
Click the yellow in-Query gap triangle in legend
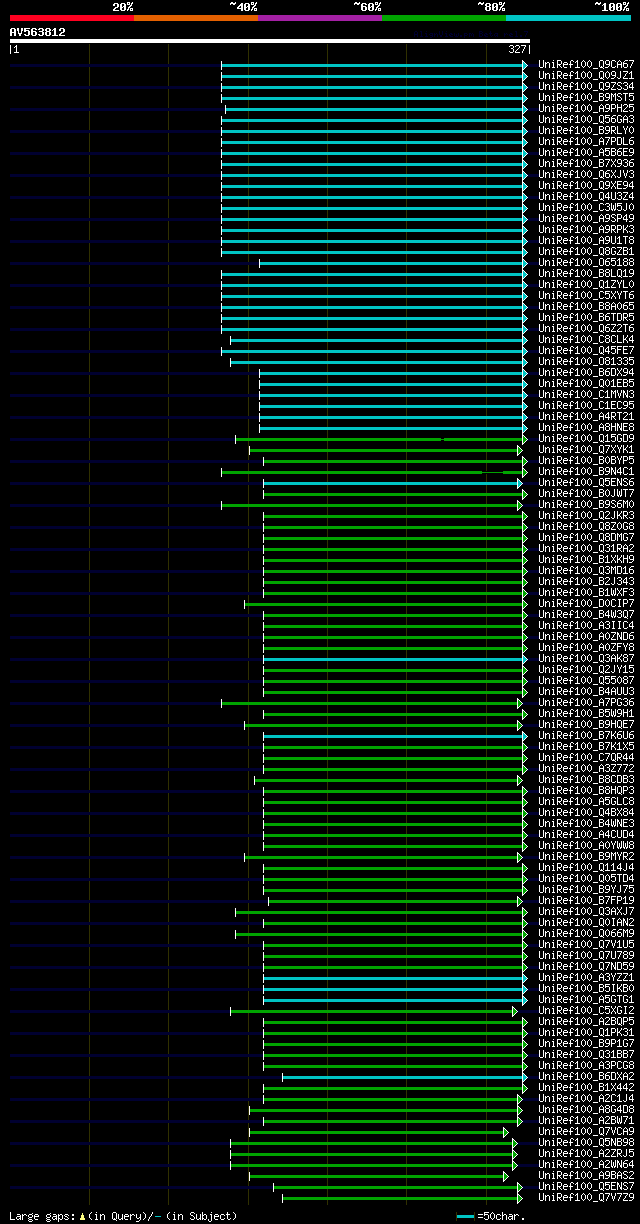point(82,1216)
